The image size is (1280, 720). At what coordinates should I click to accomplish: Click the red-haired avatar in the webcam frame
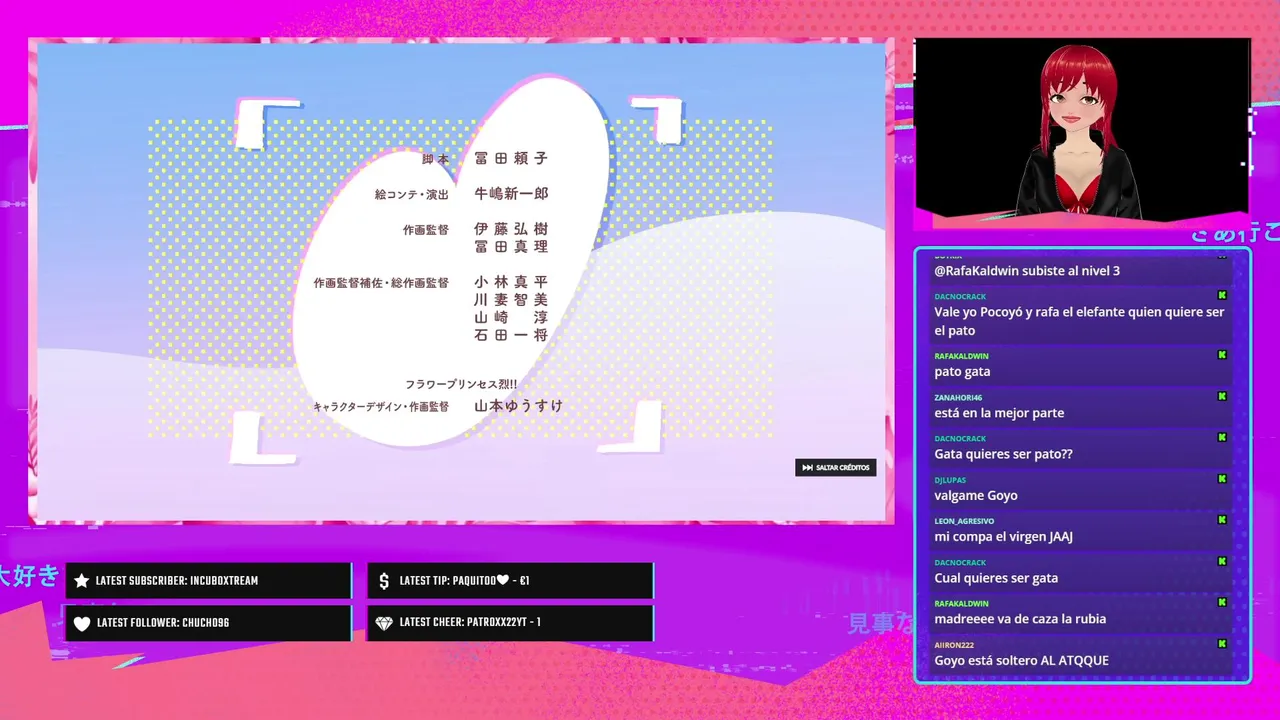pyautogui.click(x=1079, y=130)
